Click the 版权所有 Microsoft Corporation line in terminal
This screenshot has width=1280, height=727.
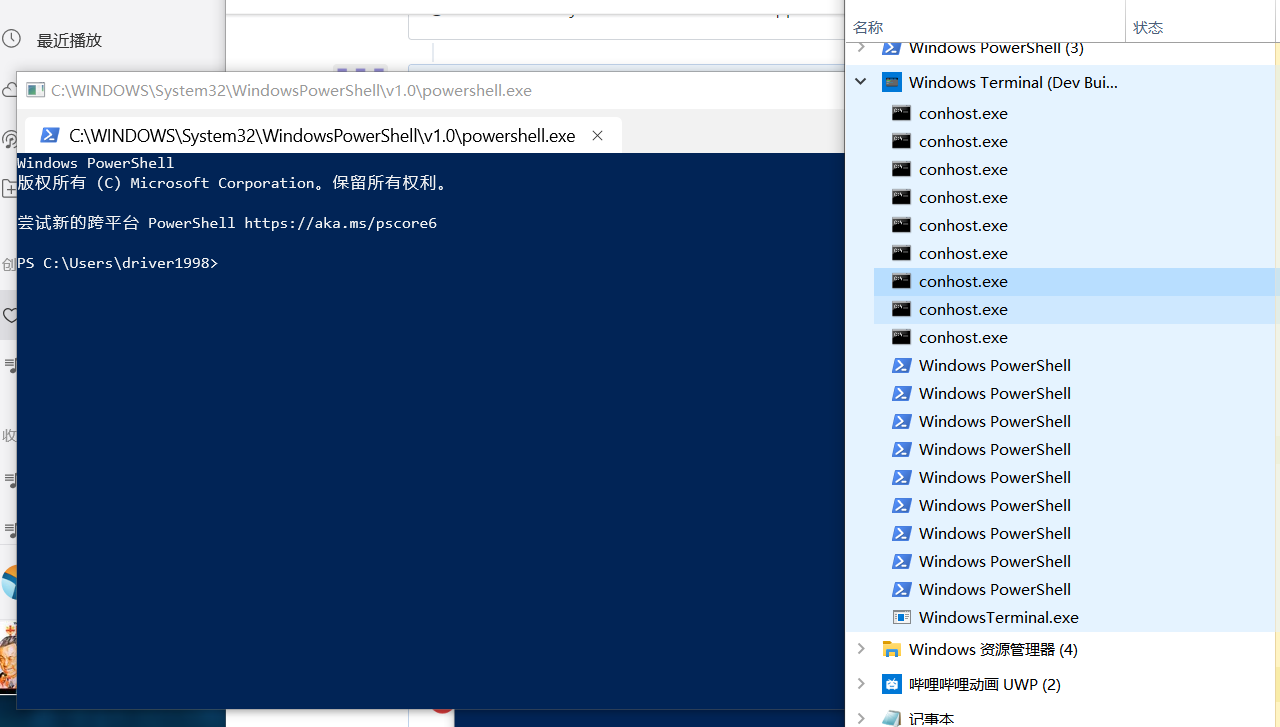(235, 183)
